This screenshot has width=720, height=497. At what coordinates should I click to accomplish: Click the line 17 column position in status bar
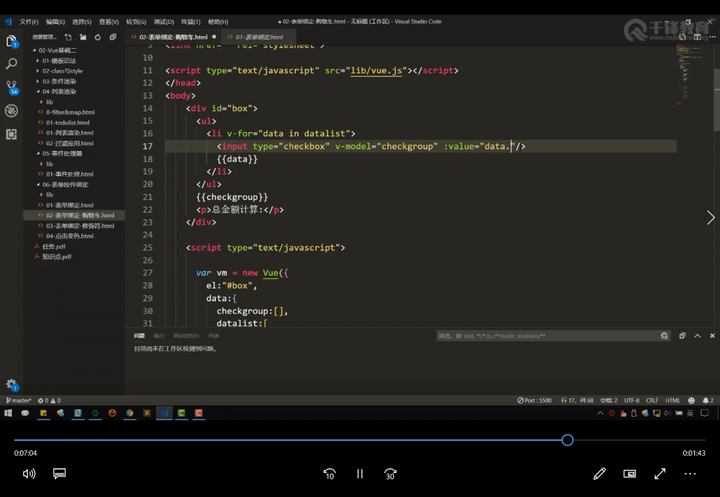pyautogui.click(x=577, y=401)
